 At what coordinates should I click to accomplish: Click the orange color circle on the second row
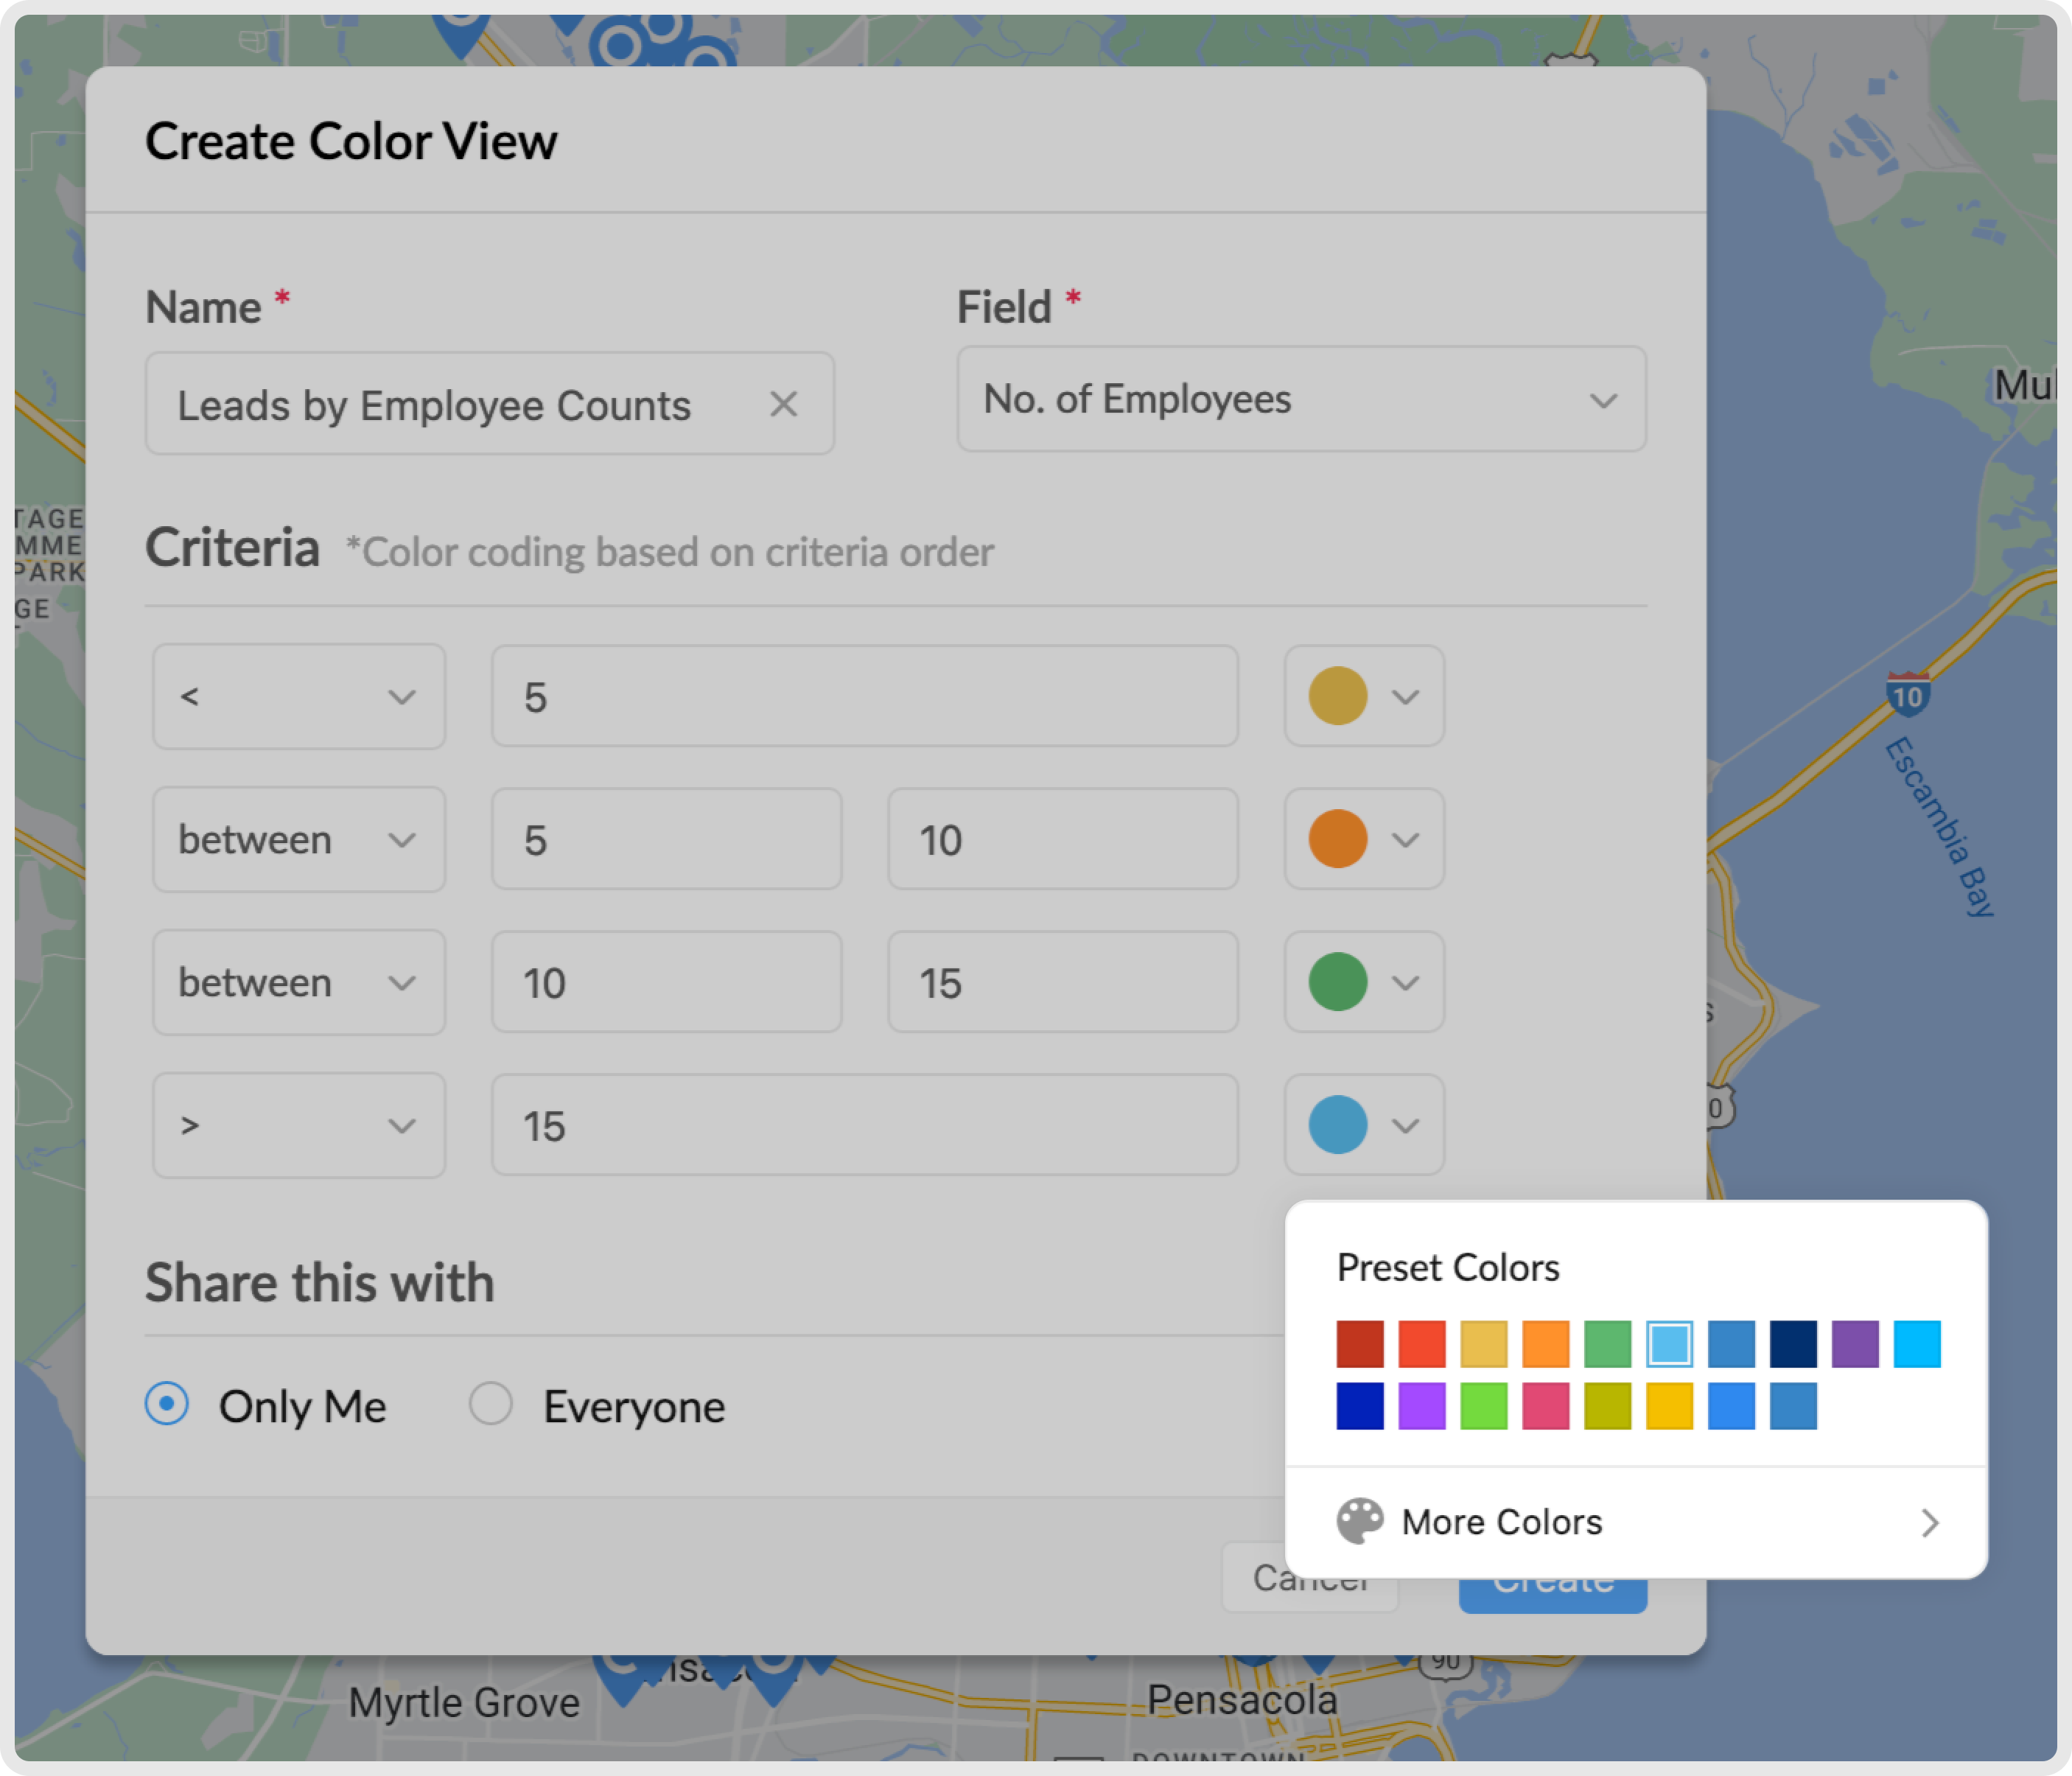tap(1337, 840)
